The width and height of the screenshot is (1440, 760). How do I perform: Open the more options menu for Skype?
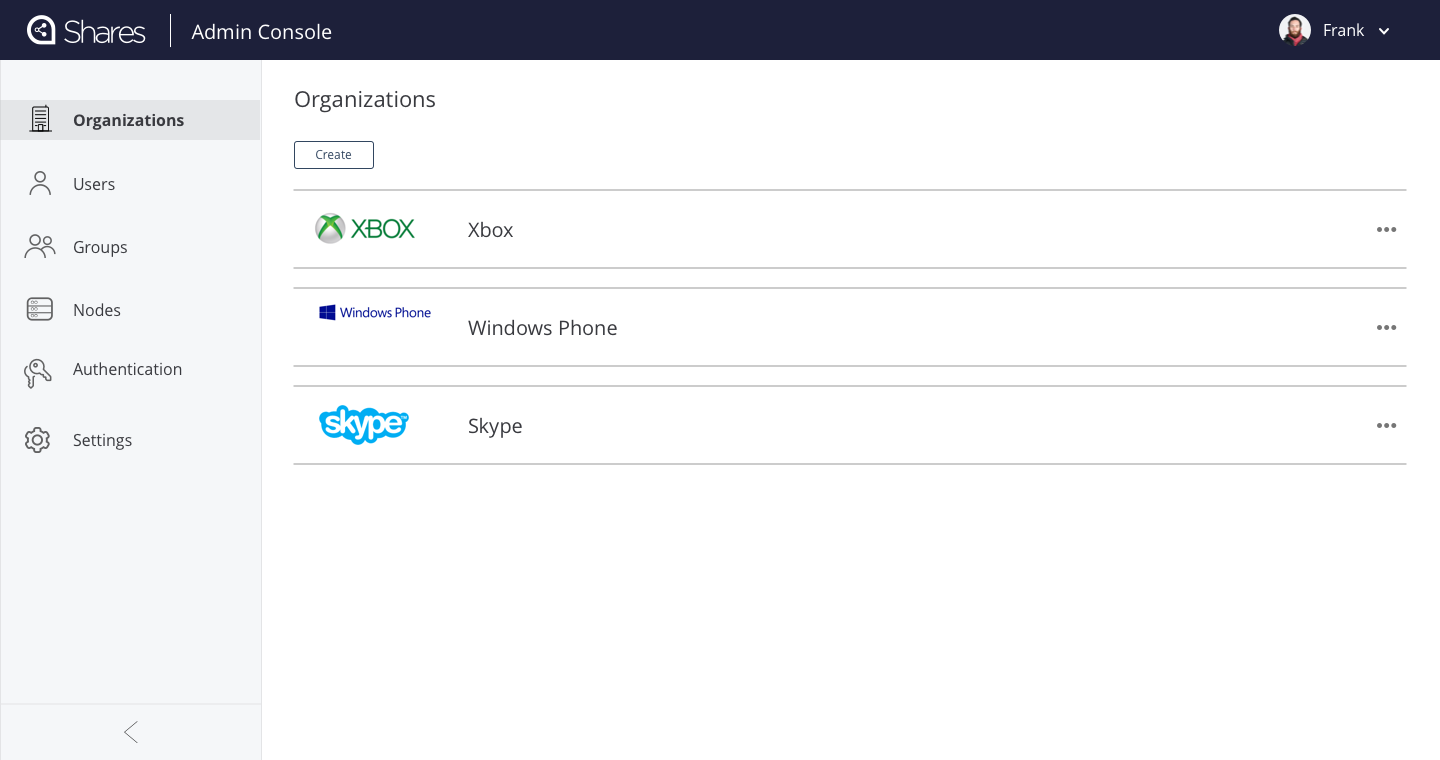[x=1386, y=425]
